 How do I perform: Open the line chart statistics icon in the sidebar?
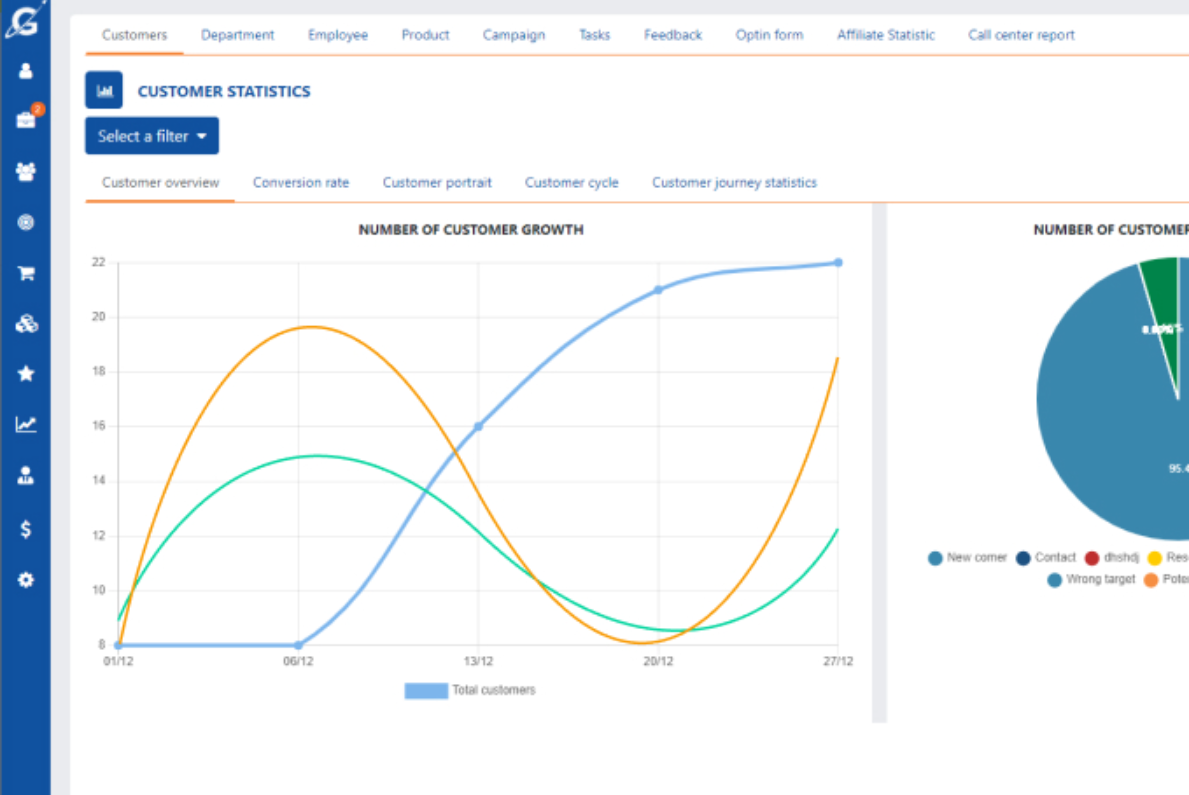[x=26, y=424]
